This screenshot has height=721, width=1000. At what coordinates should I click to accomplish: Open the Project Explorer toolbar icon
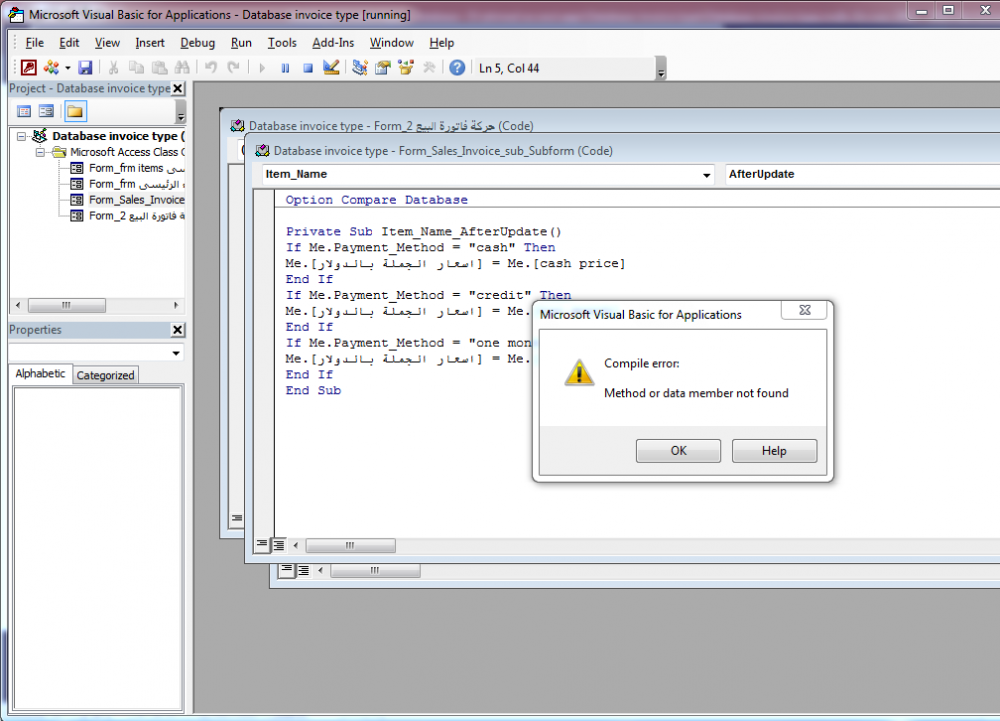pos(360,68)
